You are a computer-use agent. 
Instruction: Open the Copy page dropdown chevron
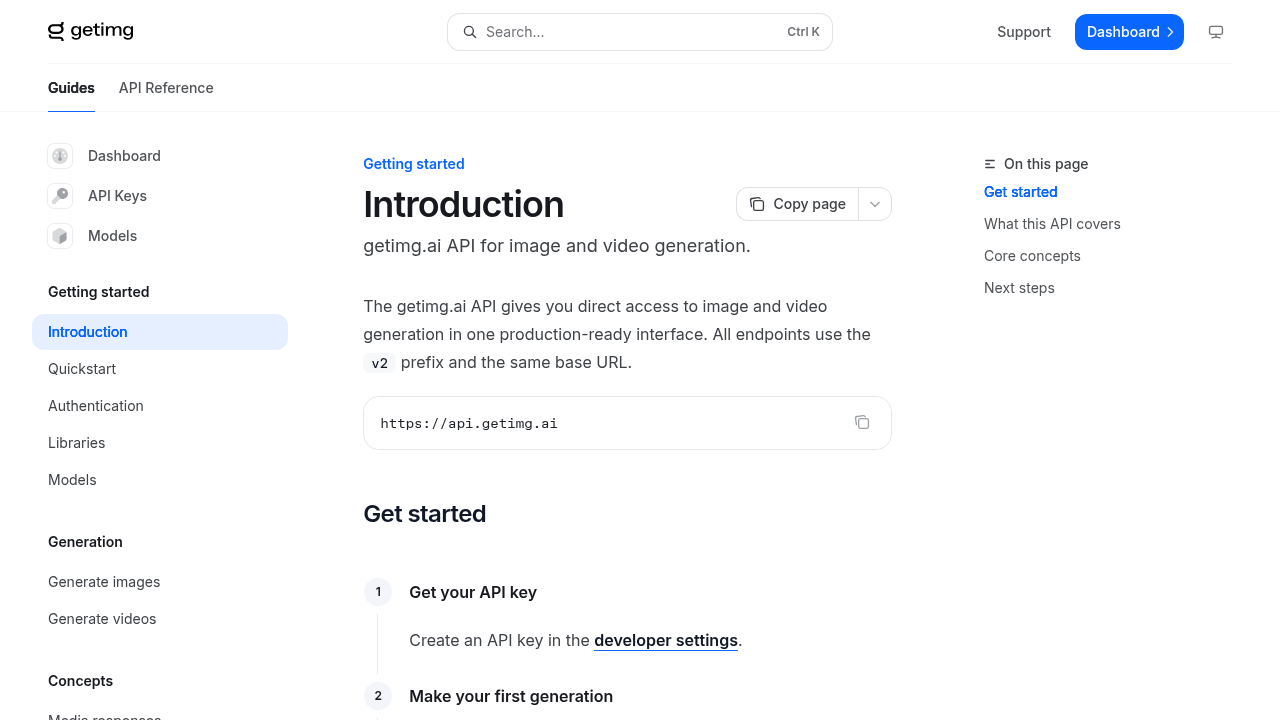(875, 204)
